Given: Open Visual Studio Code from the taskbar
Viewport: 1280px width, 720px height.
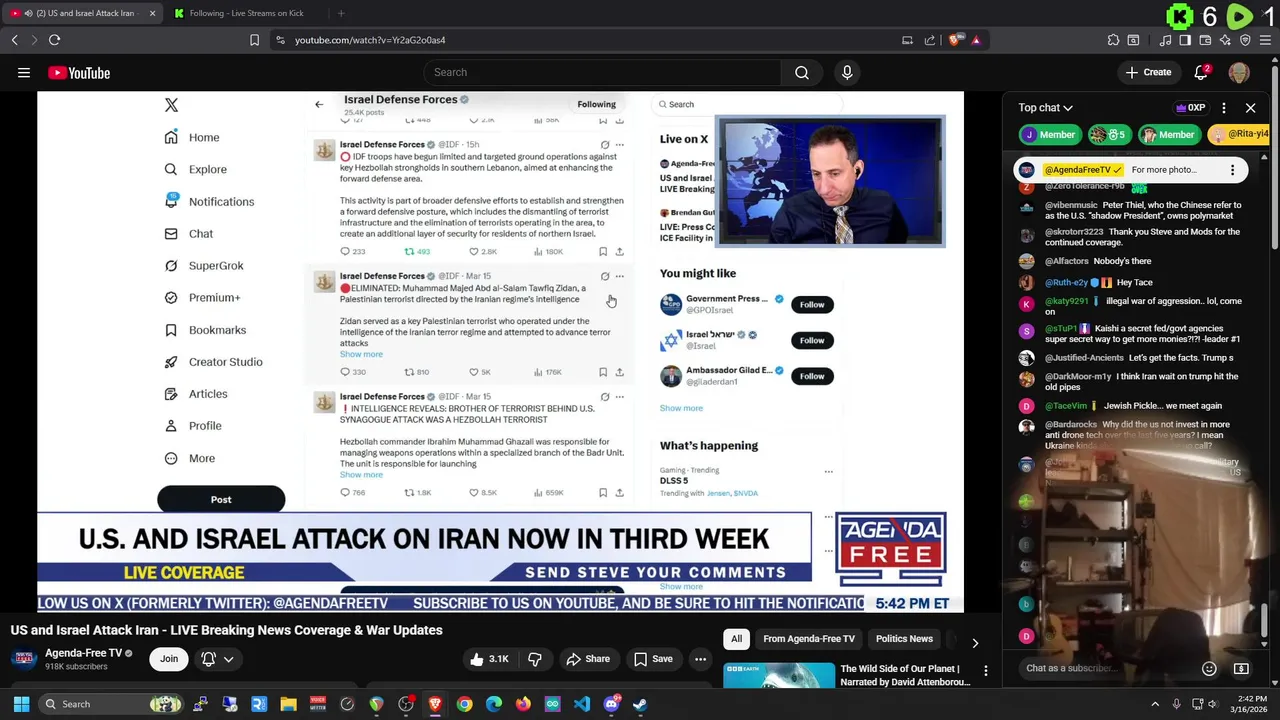Looking at the screenshot, I should (582, 704).
